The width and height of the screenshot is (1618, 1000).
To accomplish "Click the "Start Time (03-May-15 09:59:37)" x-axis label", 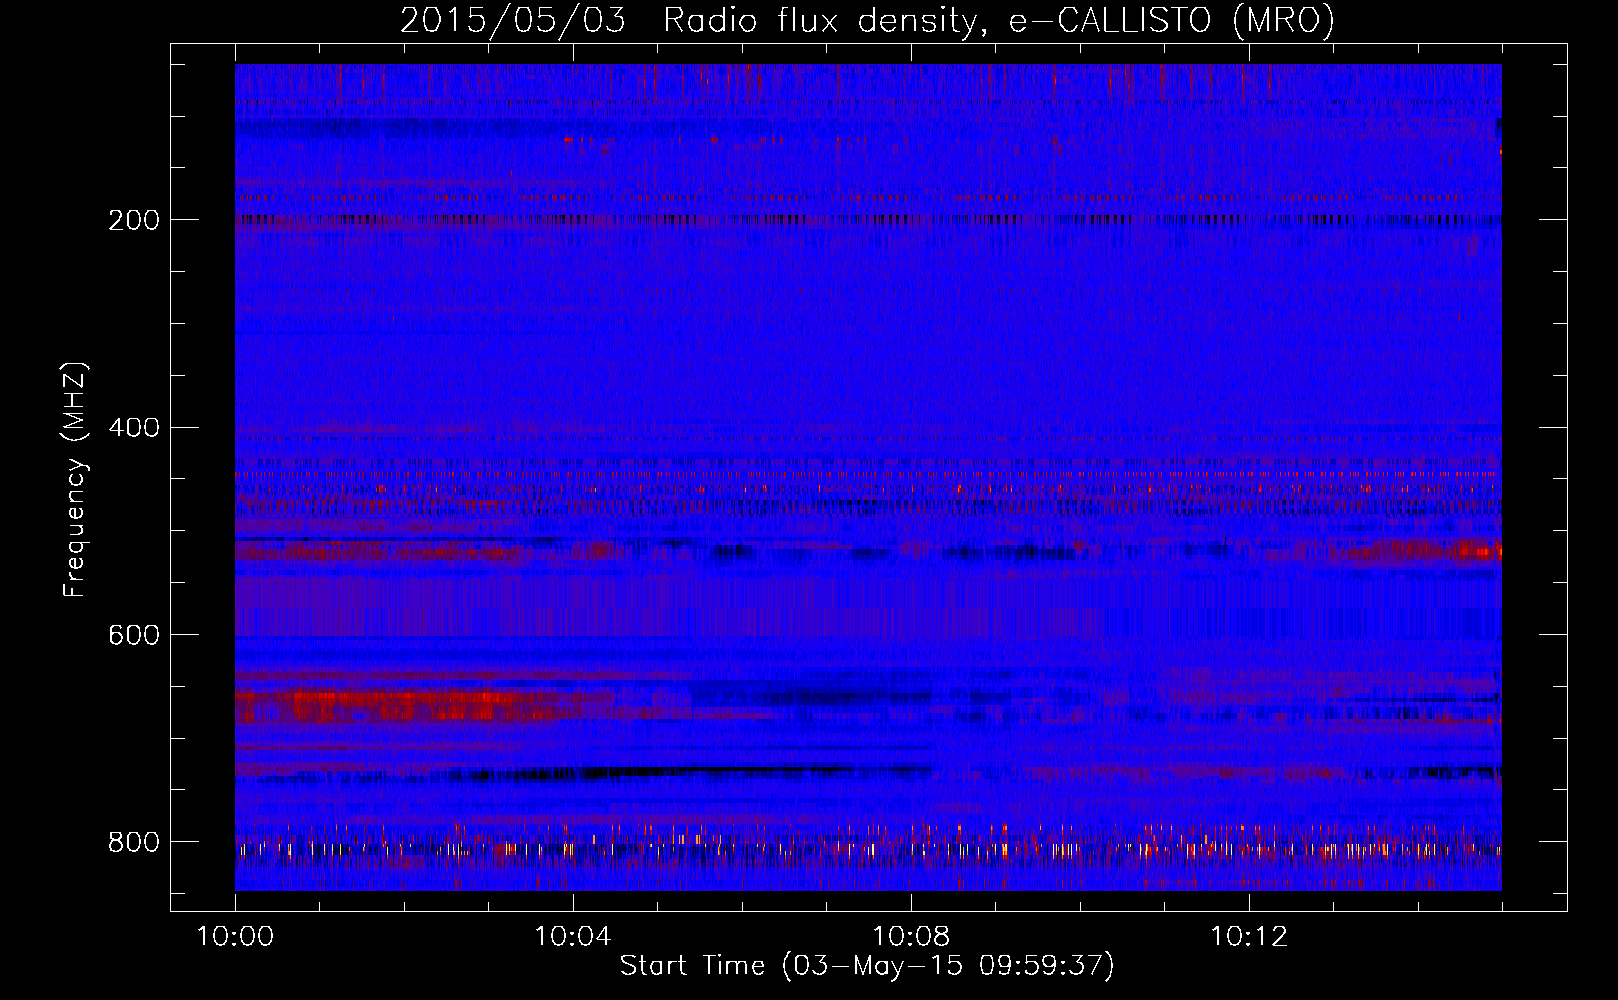I will [867, 966].
